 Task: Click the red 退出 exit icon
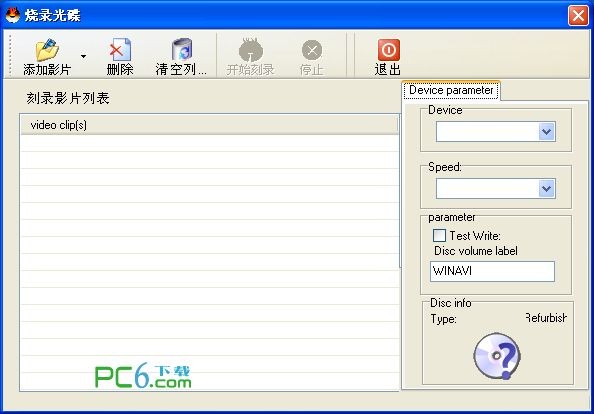(388, 50)
